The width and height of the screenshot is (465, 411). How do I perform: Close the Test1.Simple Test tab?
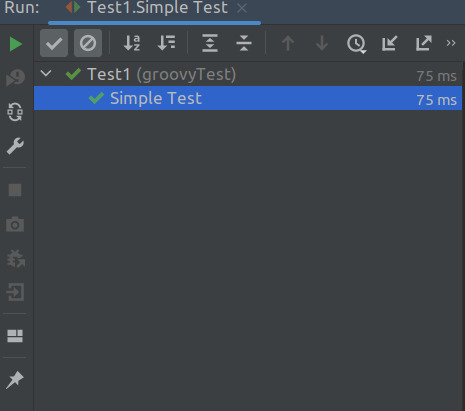pos(242,8)
